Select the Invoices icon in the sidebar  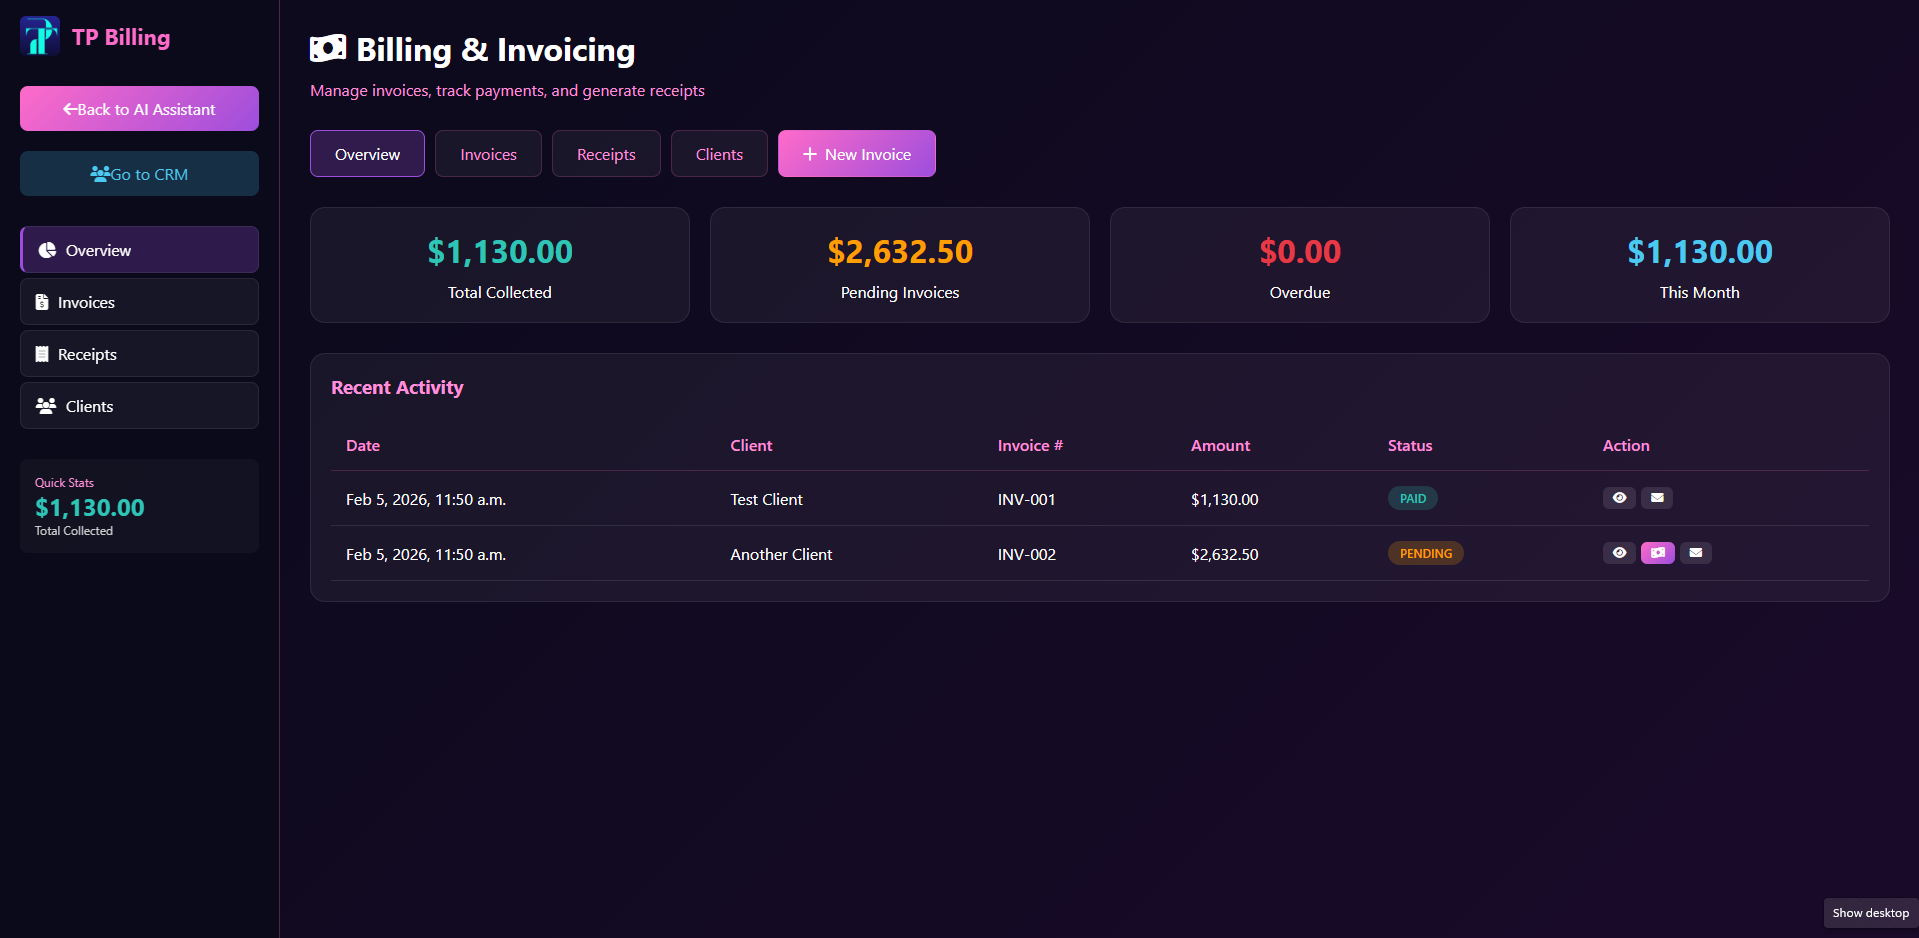42,301
